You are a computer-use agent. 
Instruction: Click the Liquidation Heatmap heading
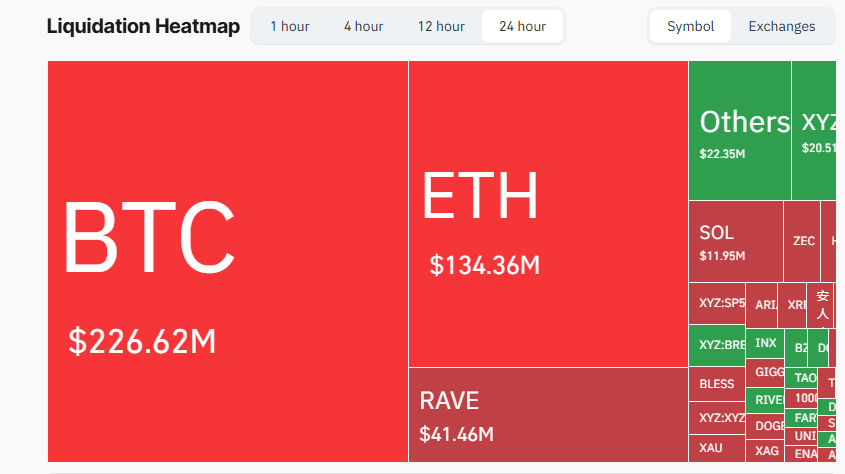143,26
